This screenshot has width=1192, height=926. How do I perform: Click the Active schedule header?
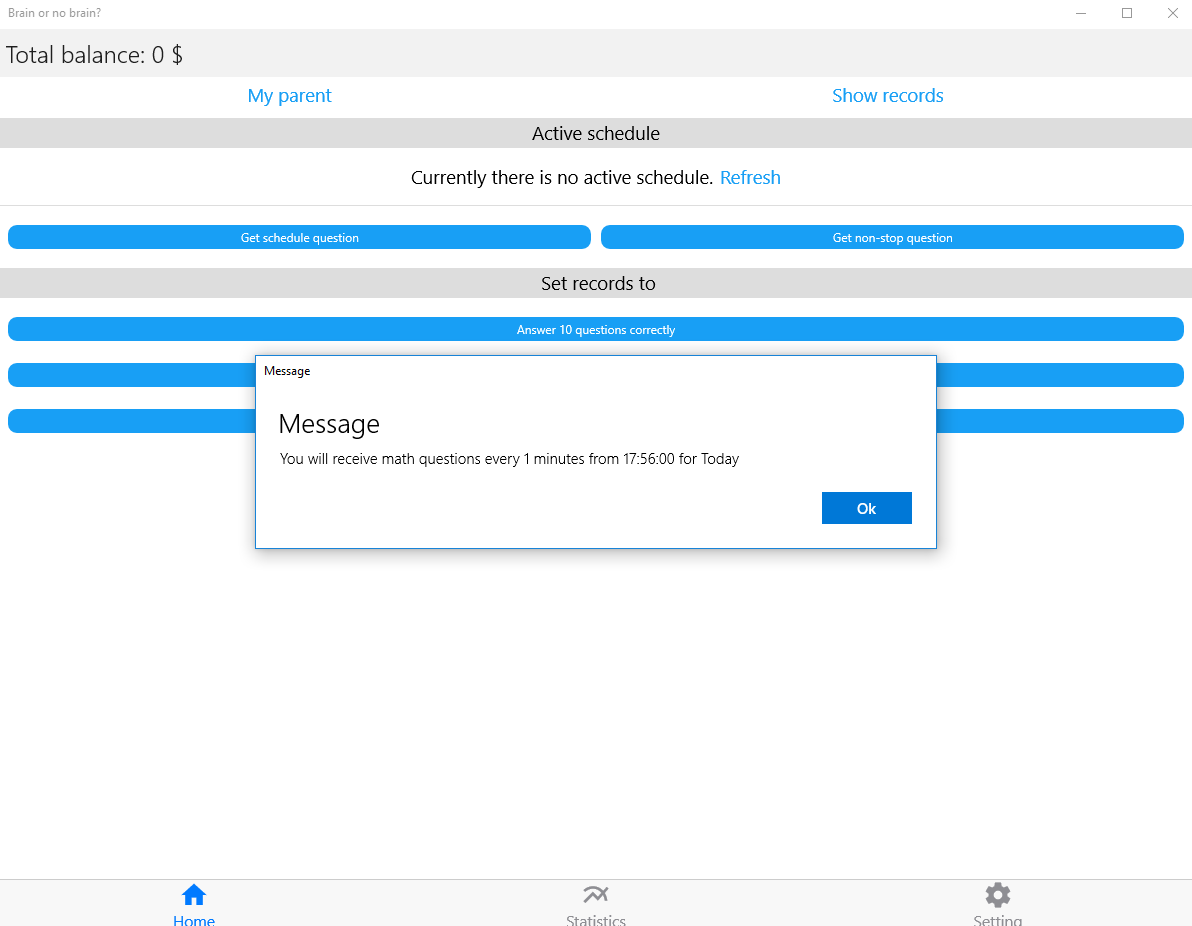click(595, 133)
